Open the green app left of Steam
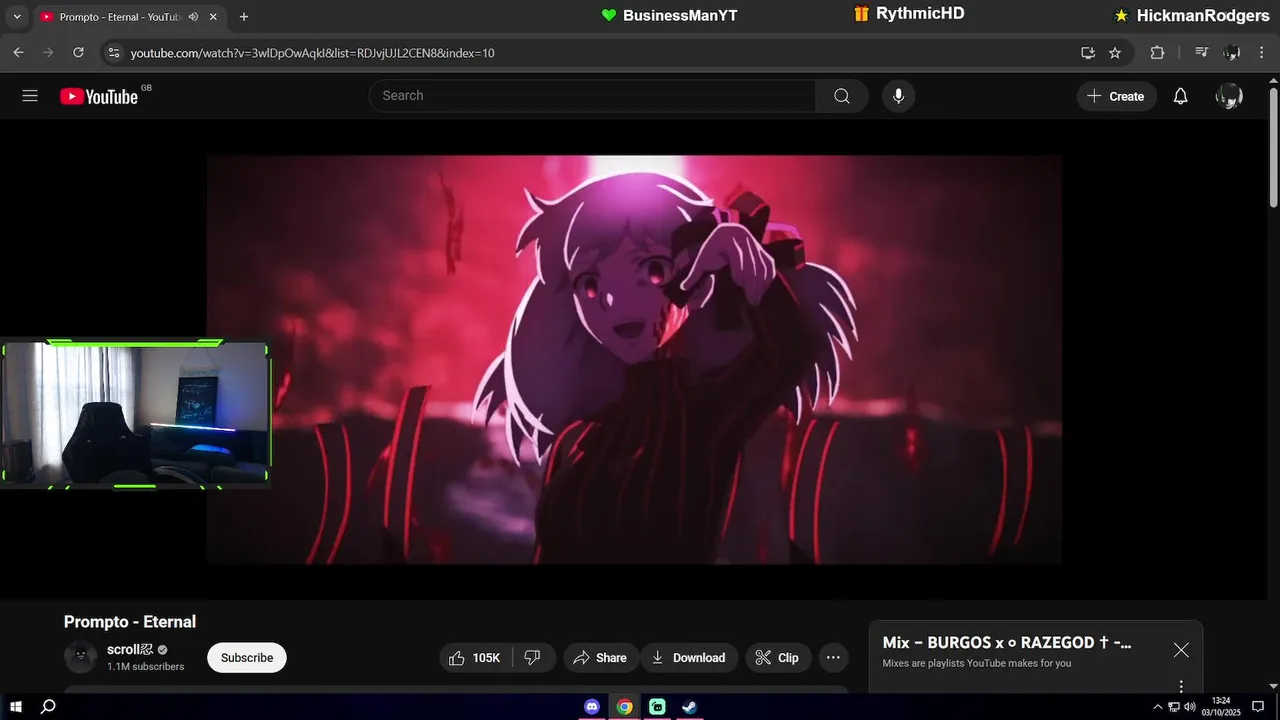This screenshot has height=720, width=1280. pos(657,707)
